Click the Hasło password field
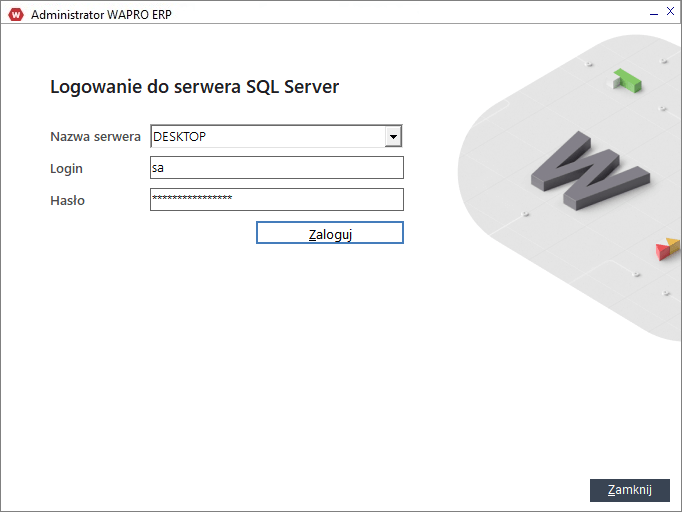 click(277, 199)
